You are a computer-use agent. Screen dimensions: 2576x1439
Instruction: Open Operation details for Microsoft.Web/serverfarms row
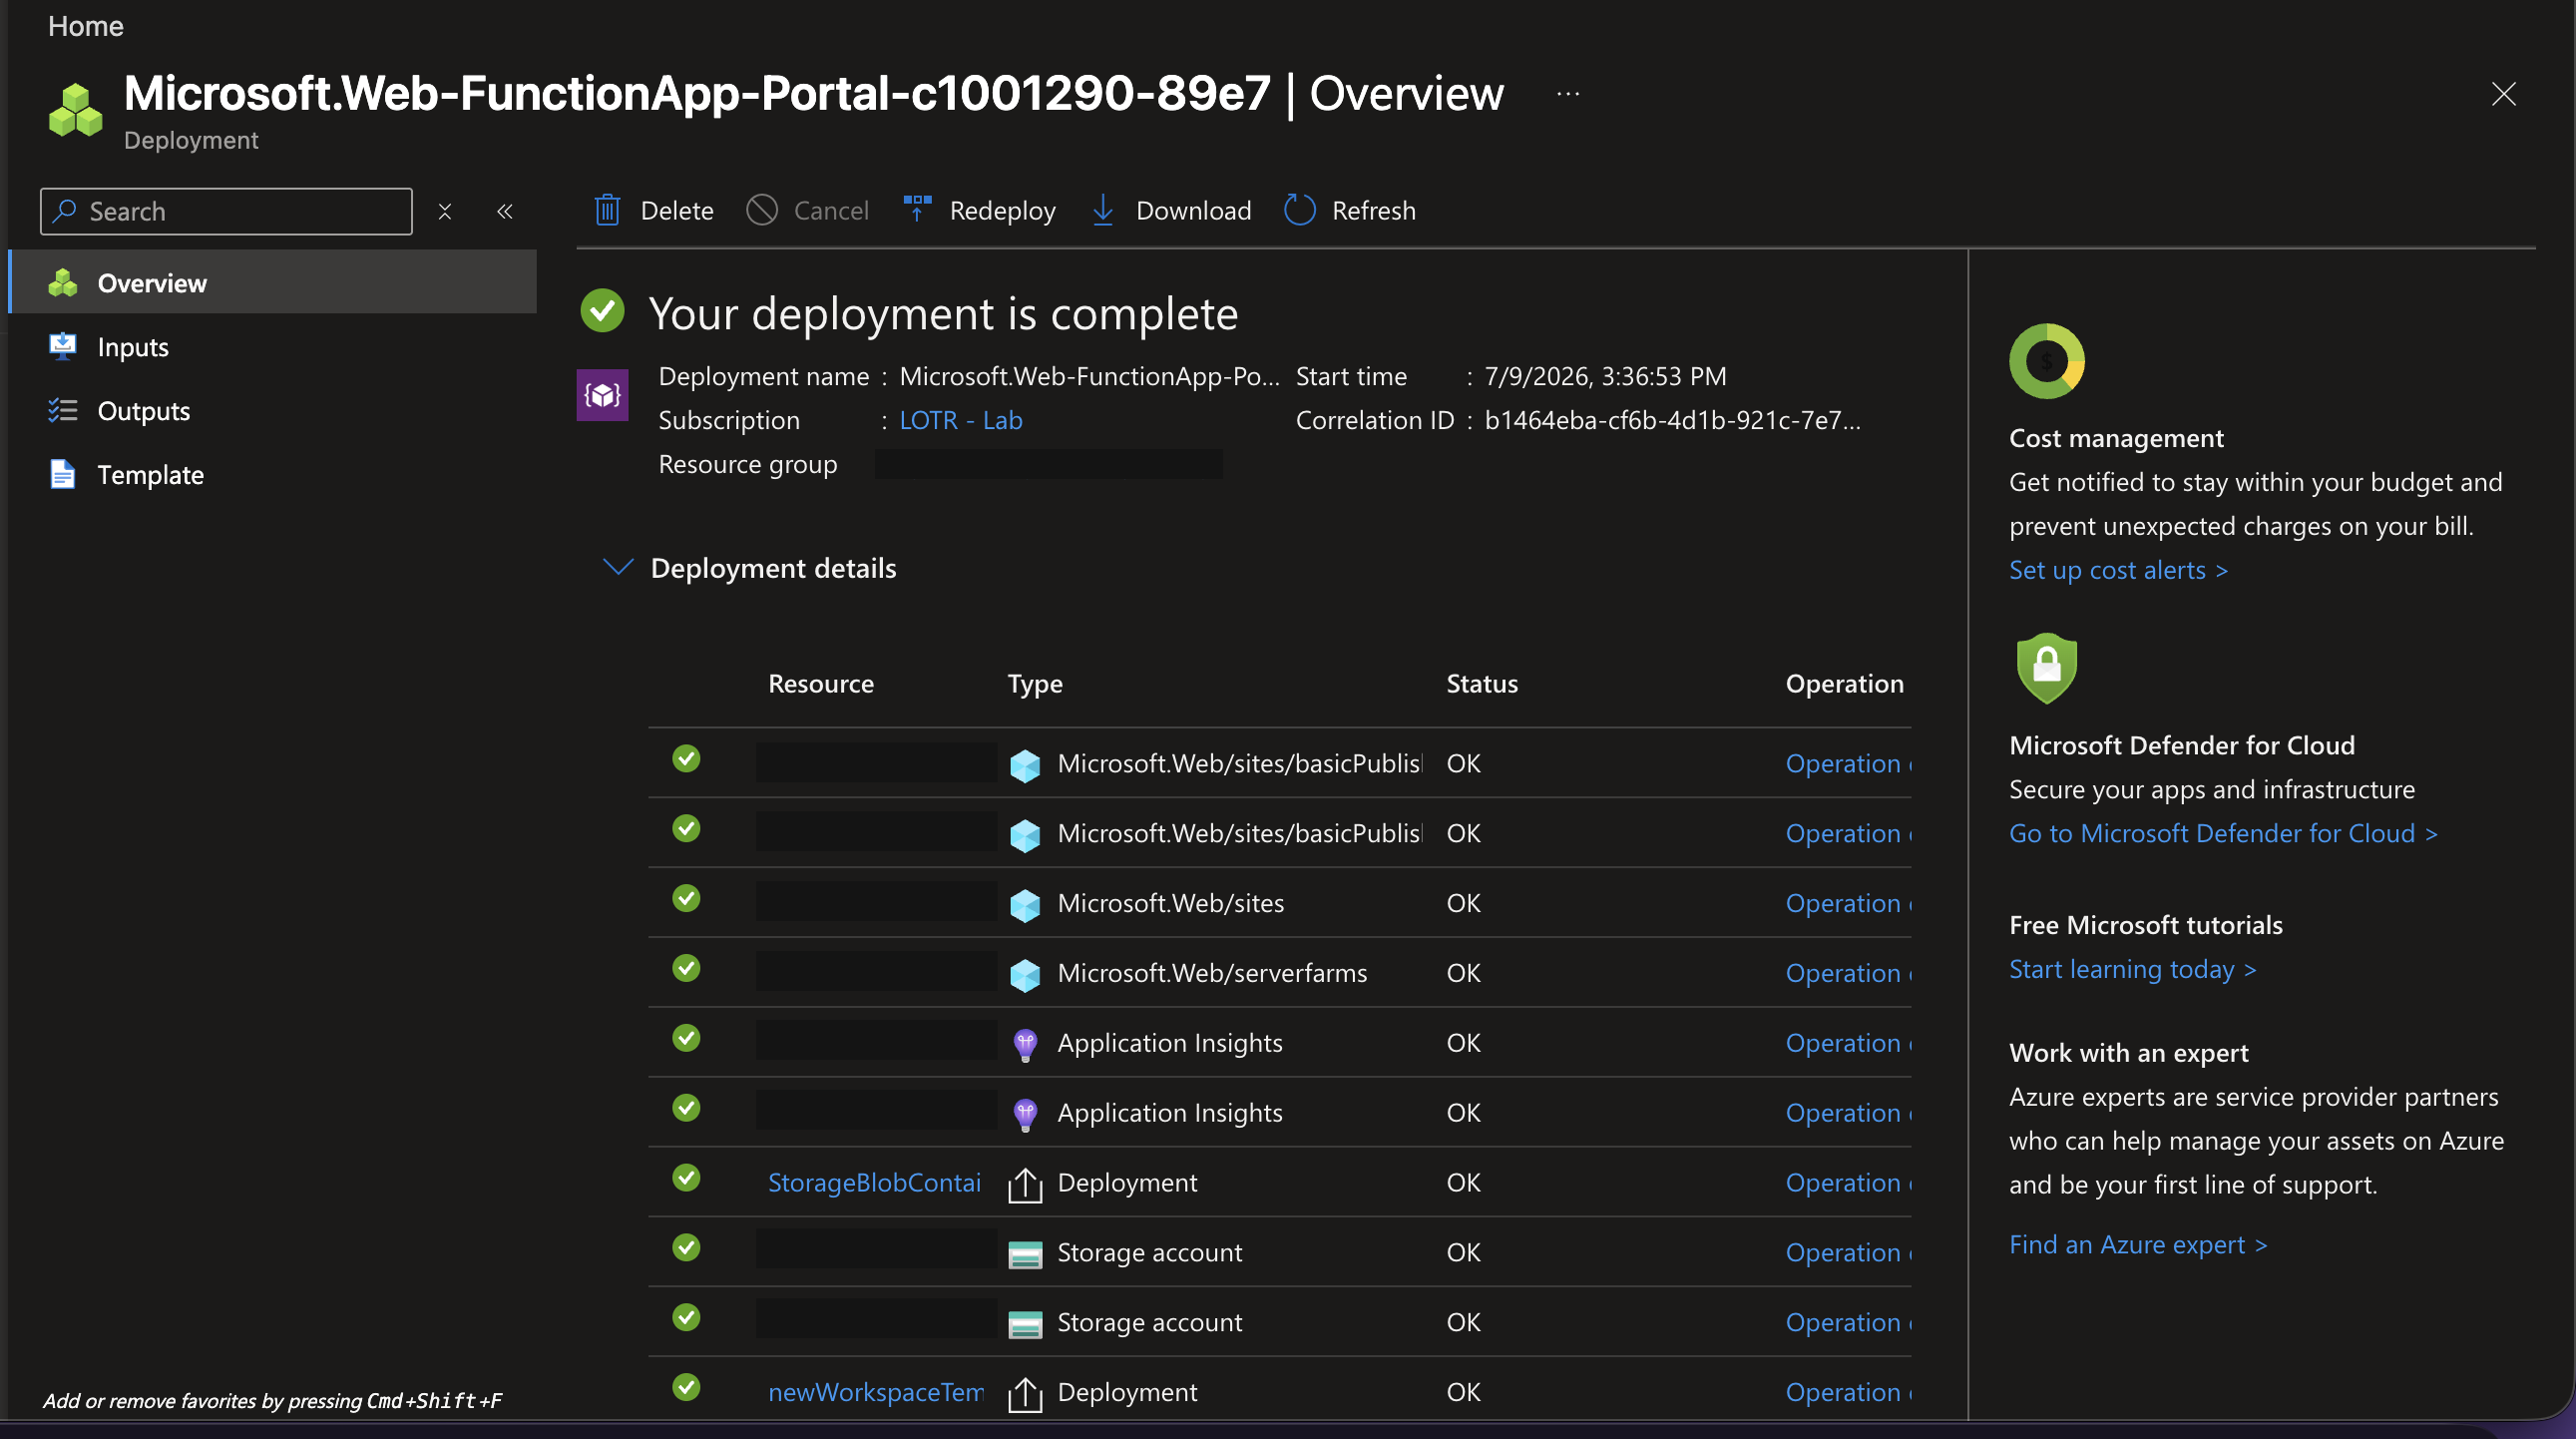click(x=1848, y=973)
